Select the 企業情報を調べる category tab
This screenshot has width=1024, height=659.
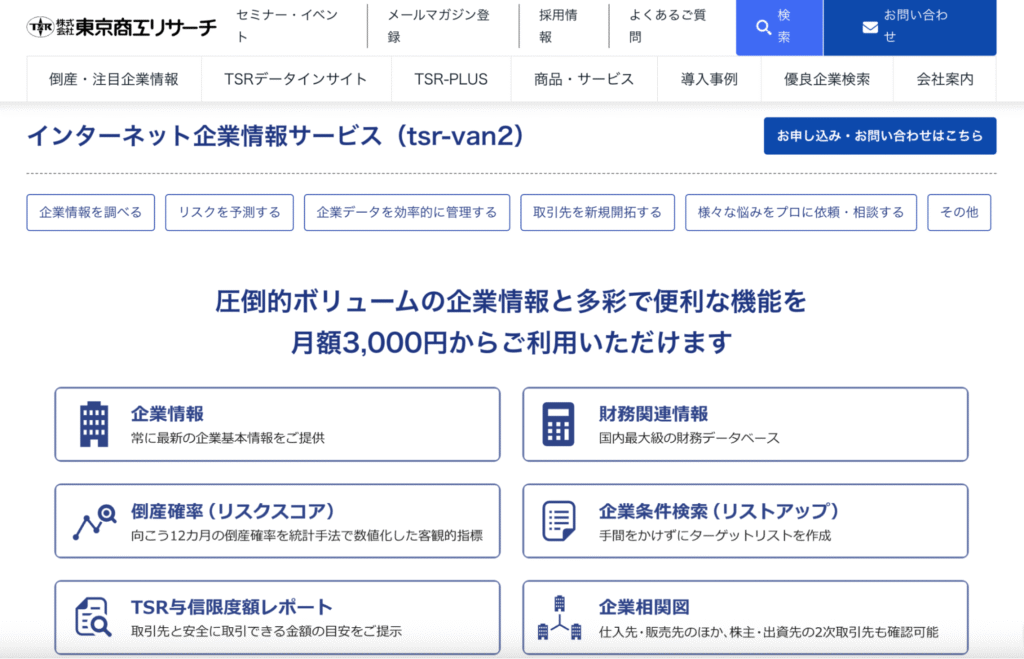(91, 212)
